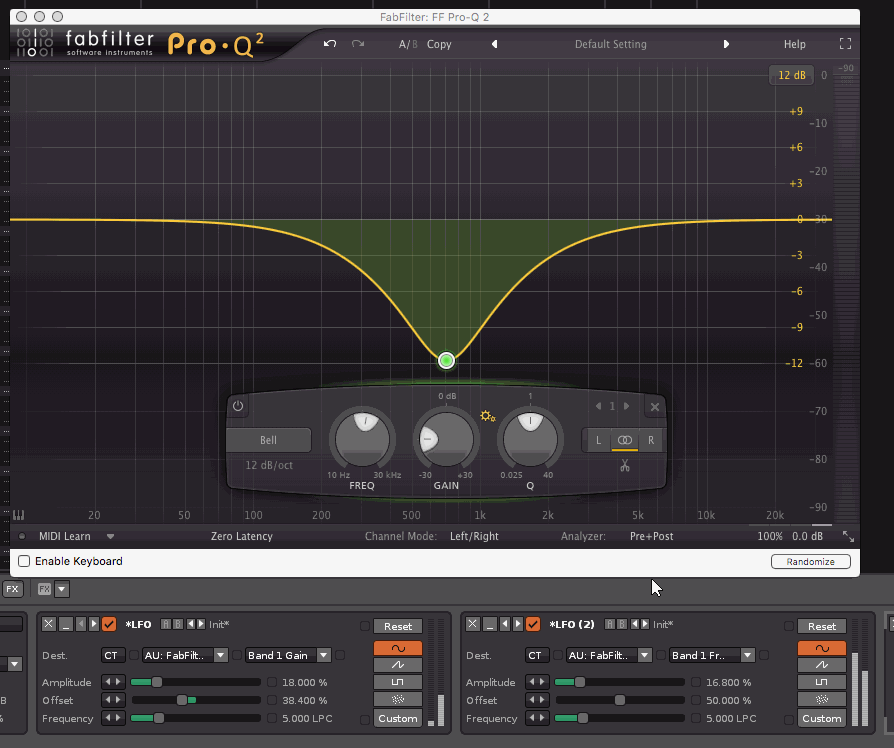
Task: Open the band settings gear icon
Action: [x=488, y=415]
